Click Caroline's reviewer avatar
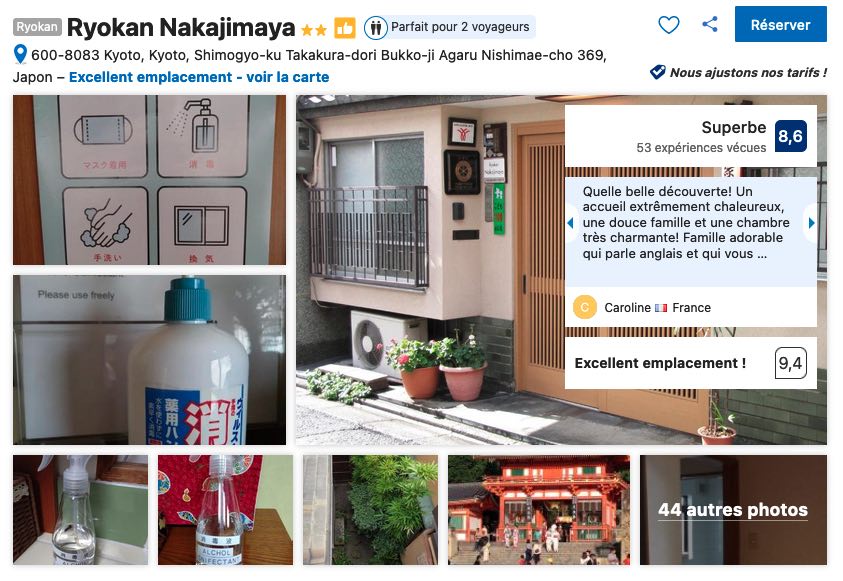Viewport: 843px width, 581px height. 585,307
